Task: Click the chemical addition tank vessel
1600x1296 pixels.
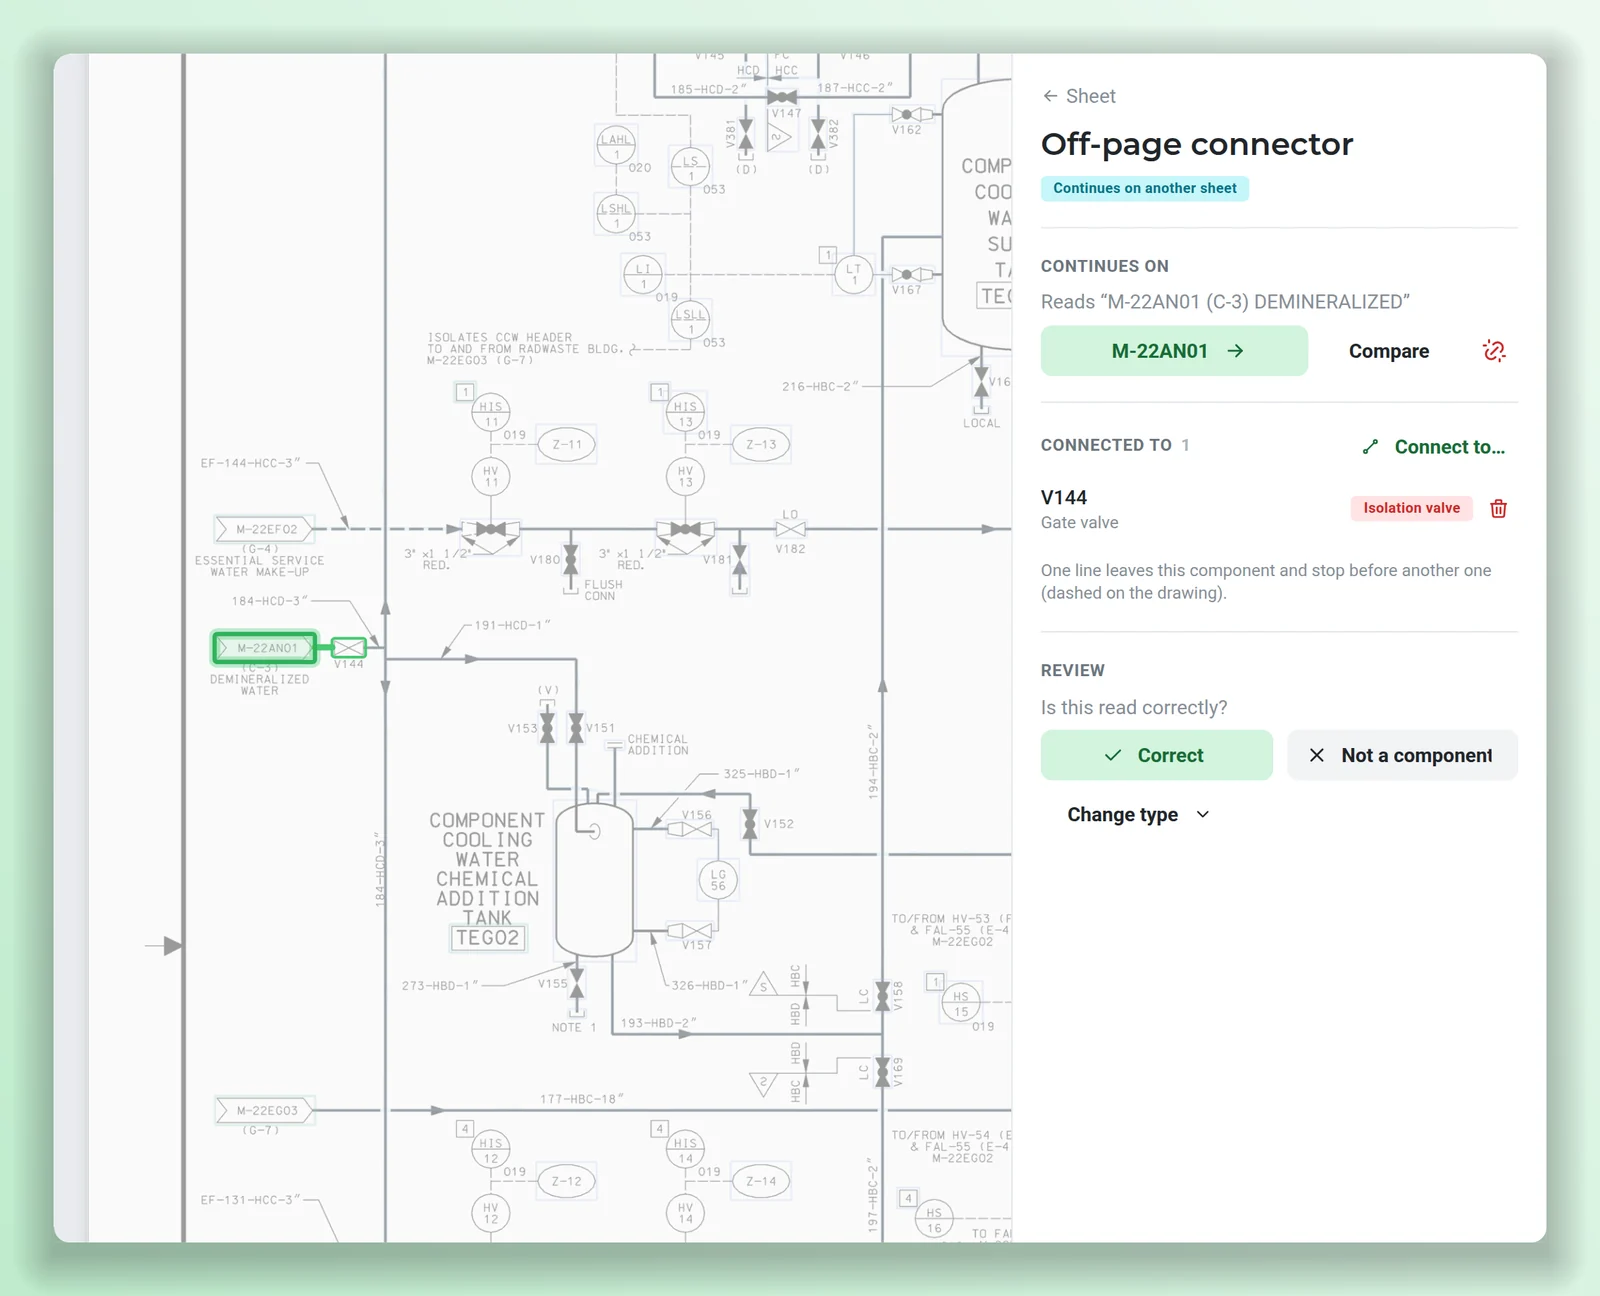Action: [x=594, y=880]
